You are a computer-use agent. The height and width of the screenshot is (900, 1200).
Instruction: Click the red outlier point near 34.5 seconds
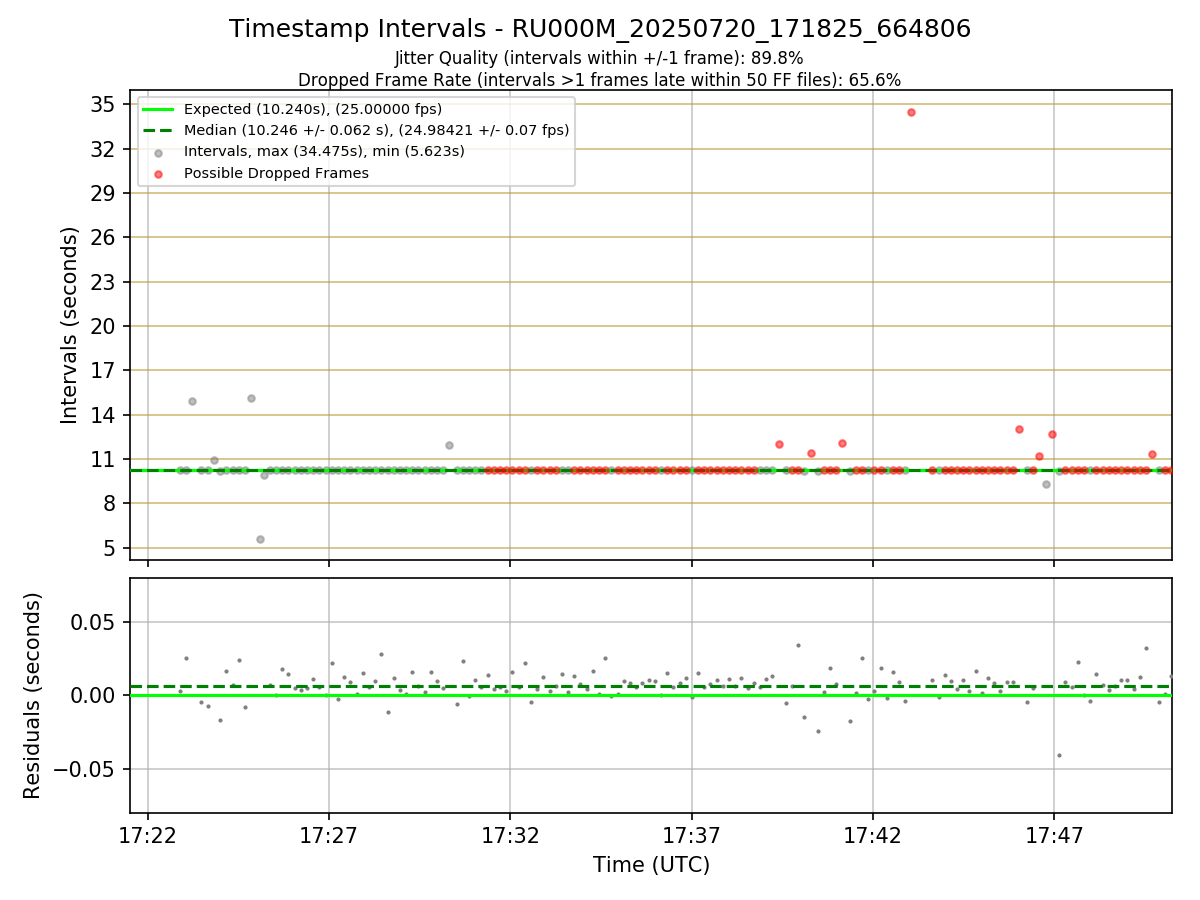point(911,112)
